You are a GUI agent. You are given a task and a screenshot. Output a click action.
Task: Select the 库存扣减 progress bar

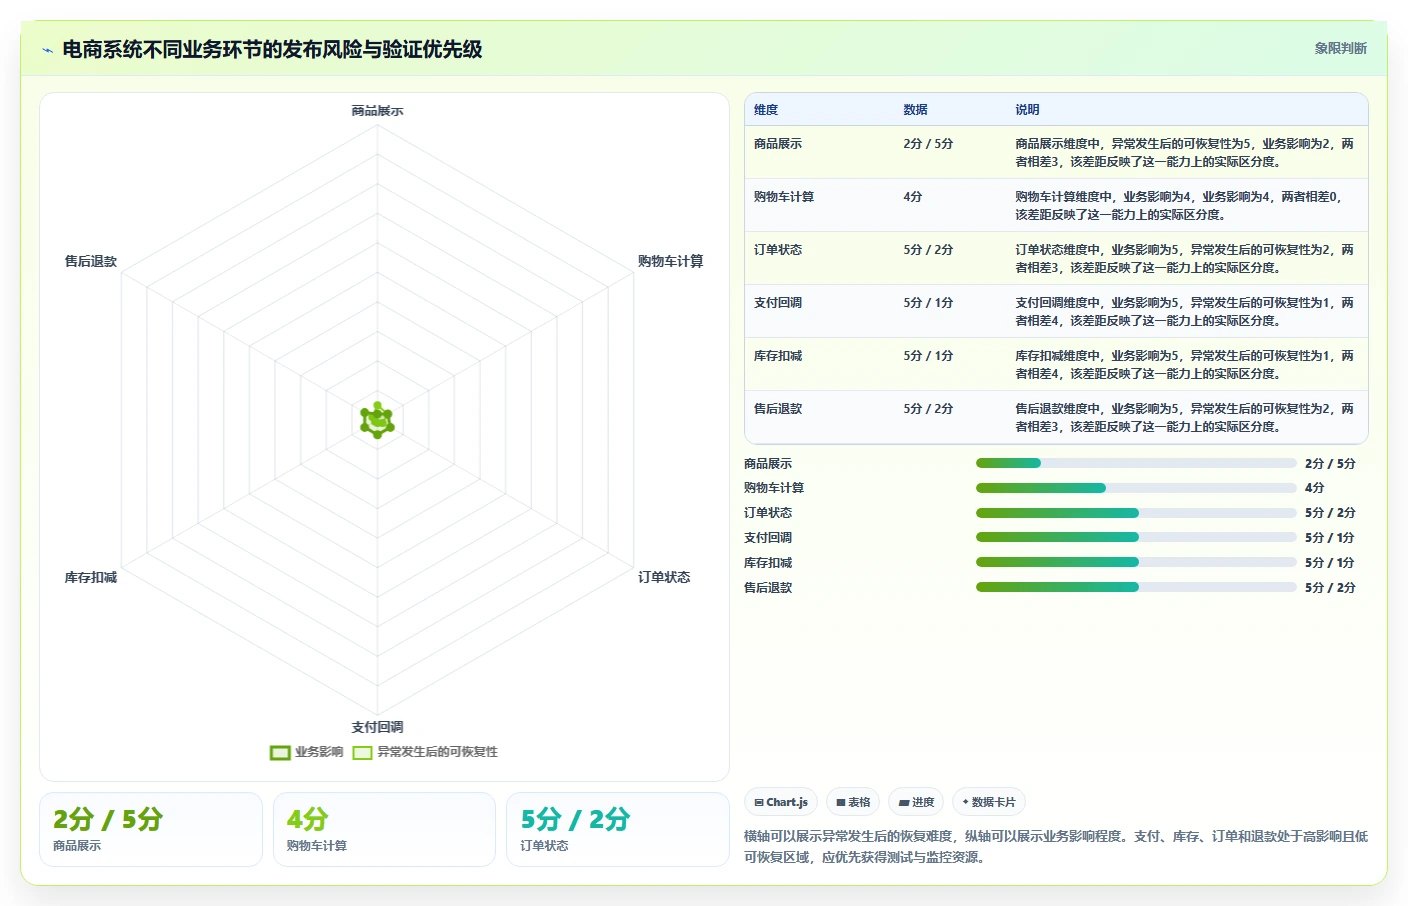point(1136,562)
